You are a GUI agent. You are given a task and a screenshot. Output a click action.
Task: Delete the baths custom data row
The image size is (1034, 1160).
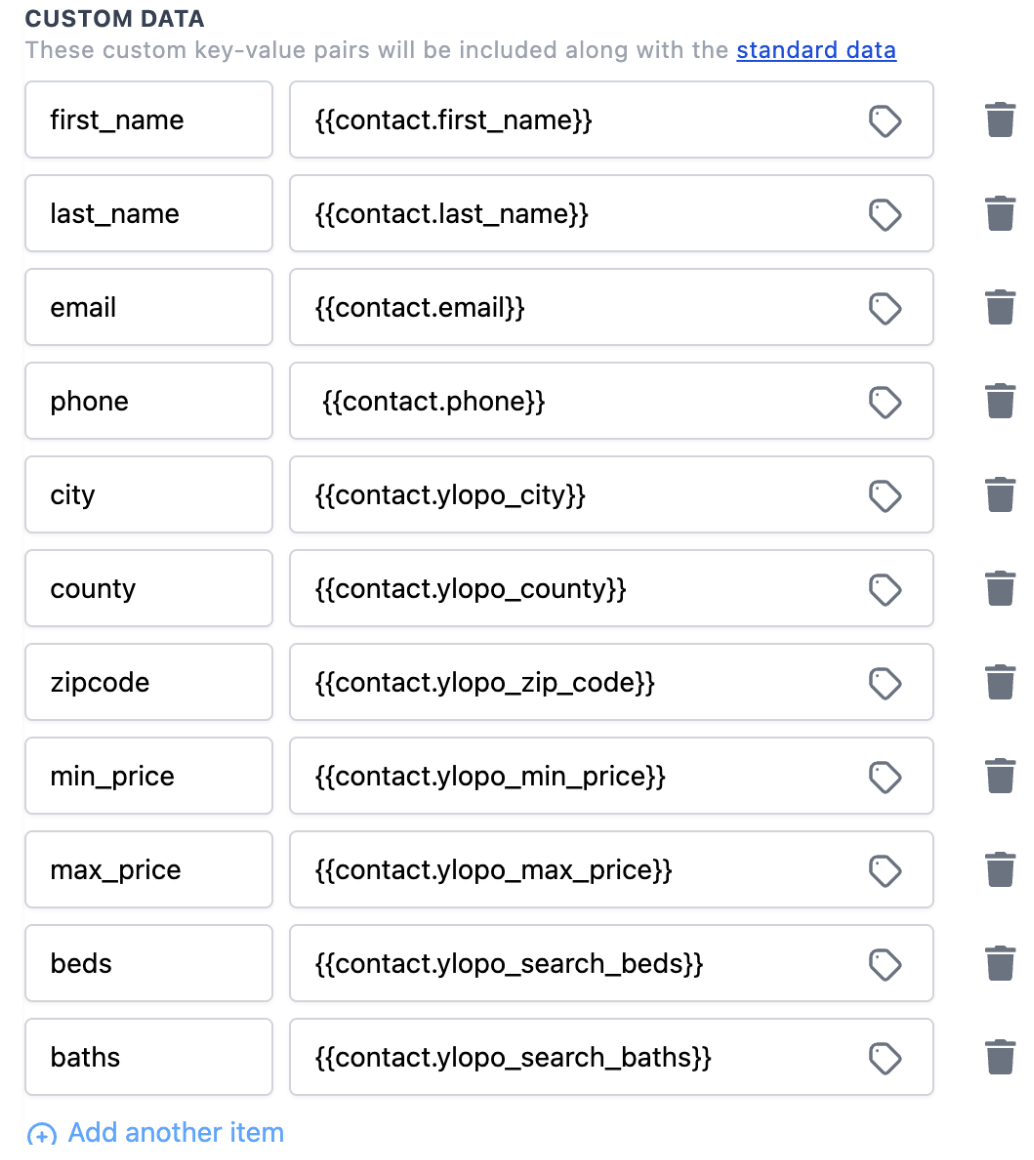(x=1000, y=1057)
